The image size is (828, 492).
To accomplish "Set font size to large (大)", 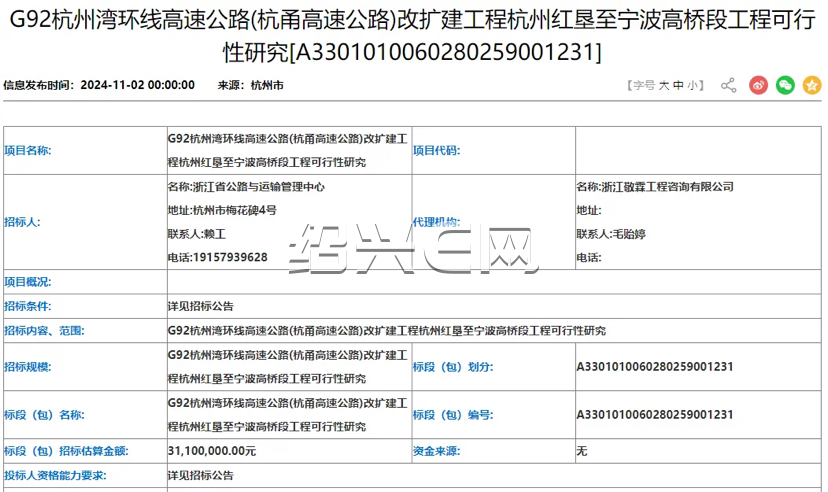I will 664,85.
